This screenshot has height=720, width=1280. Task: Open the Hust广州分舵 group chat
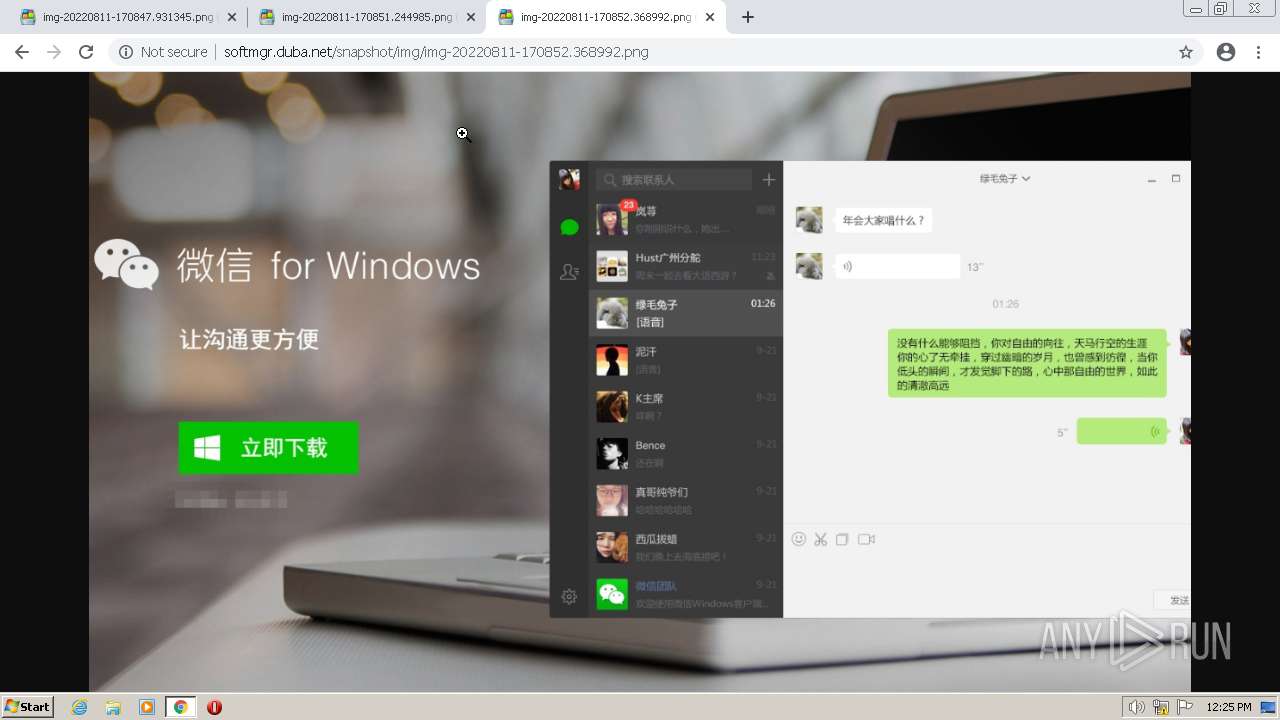(x=686, y=266)
